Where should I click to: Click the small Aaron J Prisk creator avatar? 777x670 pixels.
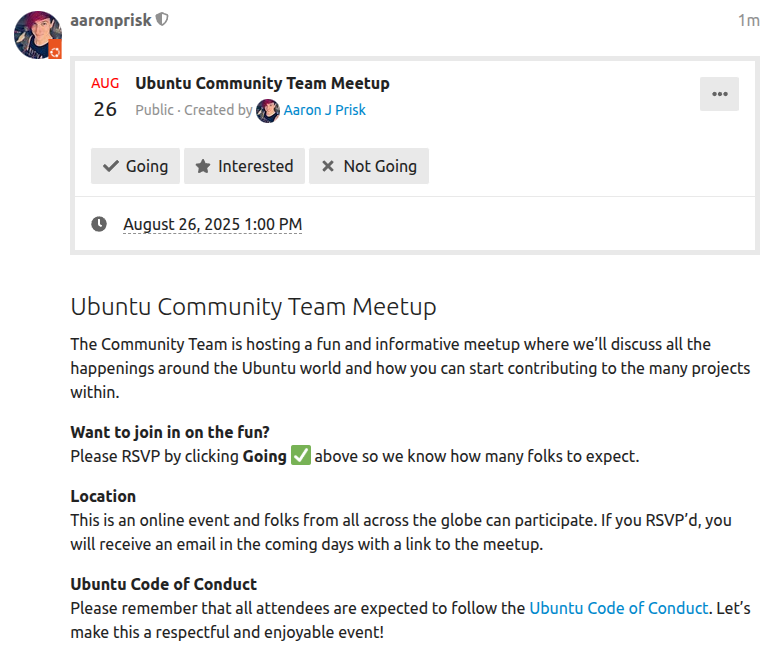pos(268,111)
